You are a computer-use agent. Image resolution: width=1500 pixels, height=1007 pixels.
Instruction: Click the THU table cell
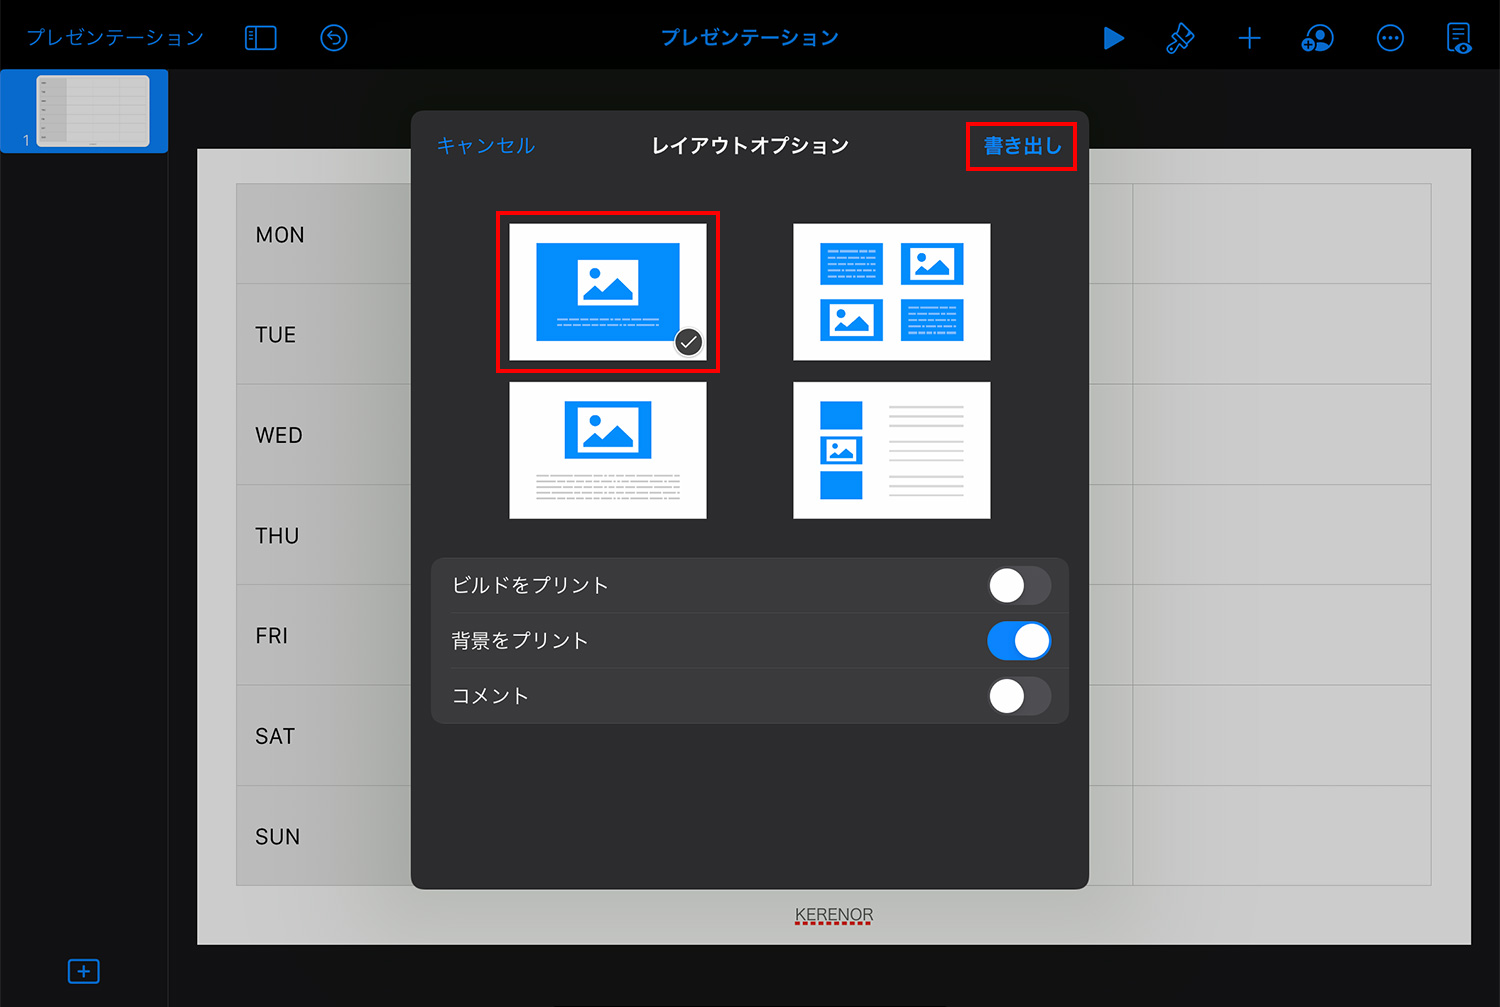click(323, 535)
